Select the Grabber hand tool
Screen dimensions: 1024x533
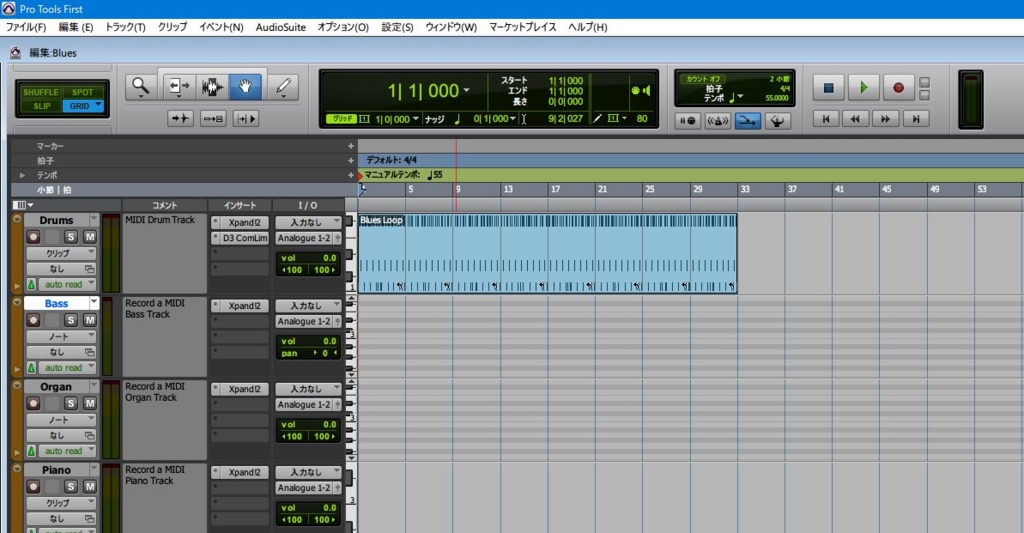245,87
